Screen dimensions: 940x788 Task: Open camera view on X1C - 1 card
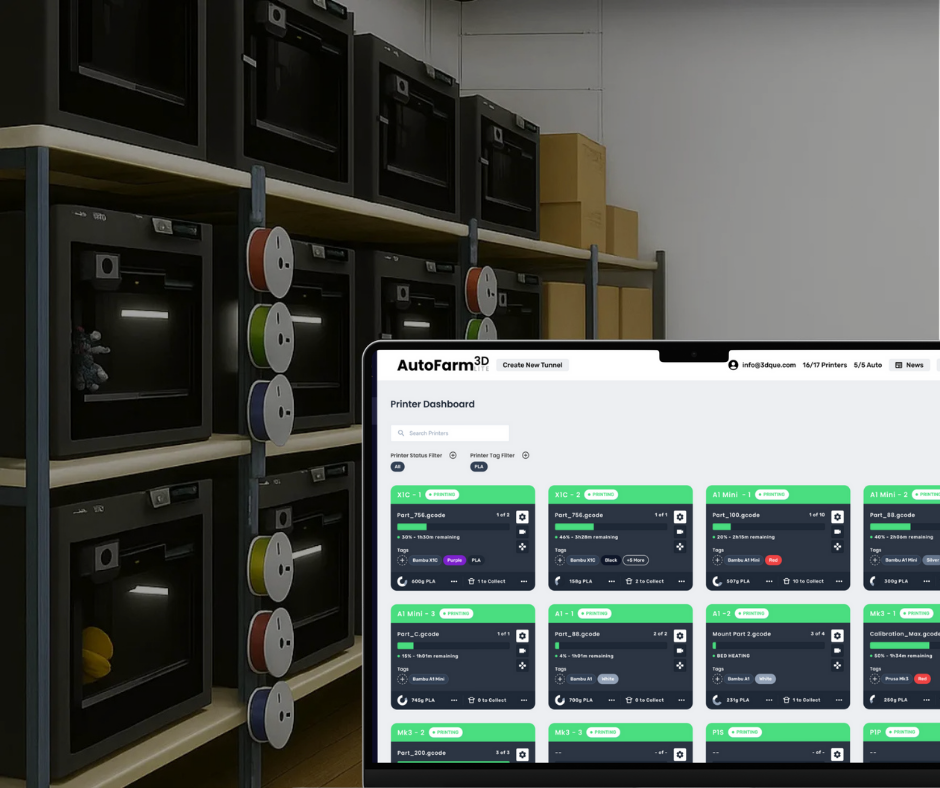tap(522, 532)
